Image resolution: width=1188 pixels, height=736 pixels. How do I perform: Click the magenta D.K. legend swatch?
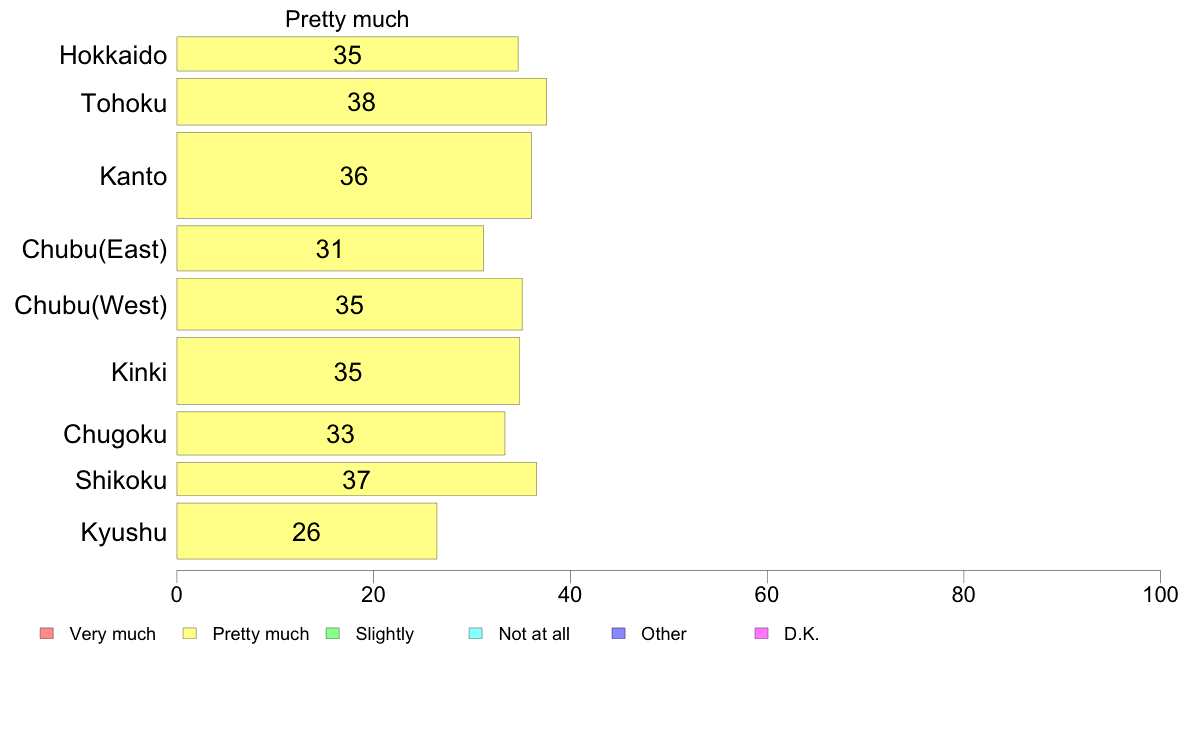(x=761, y=633)
